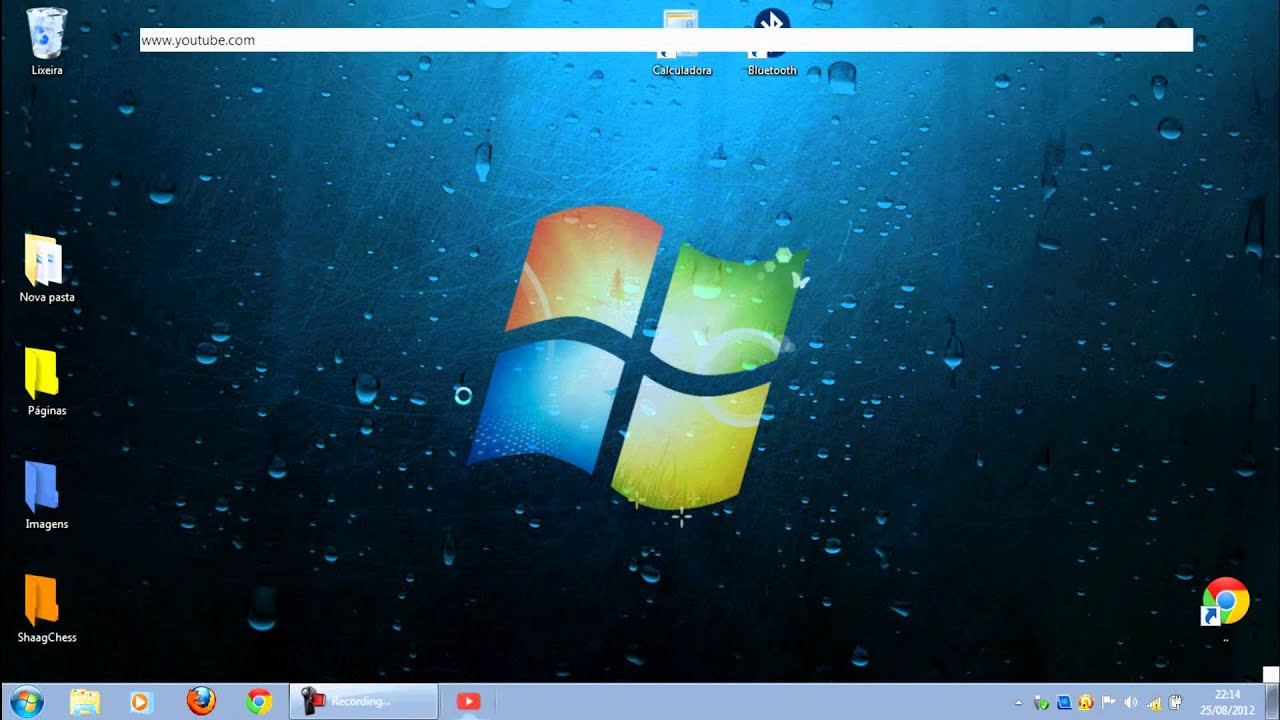1280x720 pixels.
Task: Select the Bluetooth desktop shortcut
Action: coord(772,44)
